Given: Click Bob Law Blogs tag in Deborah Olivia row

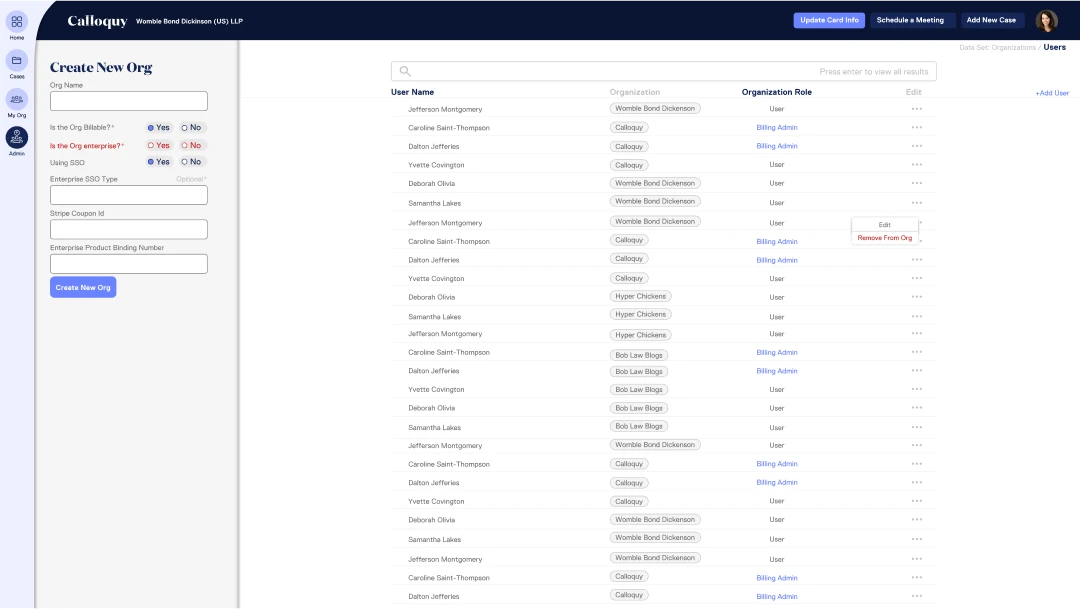Looking at the screenshot, I should 638,408.
